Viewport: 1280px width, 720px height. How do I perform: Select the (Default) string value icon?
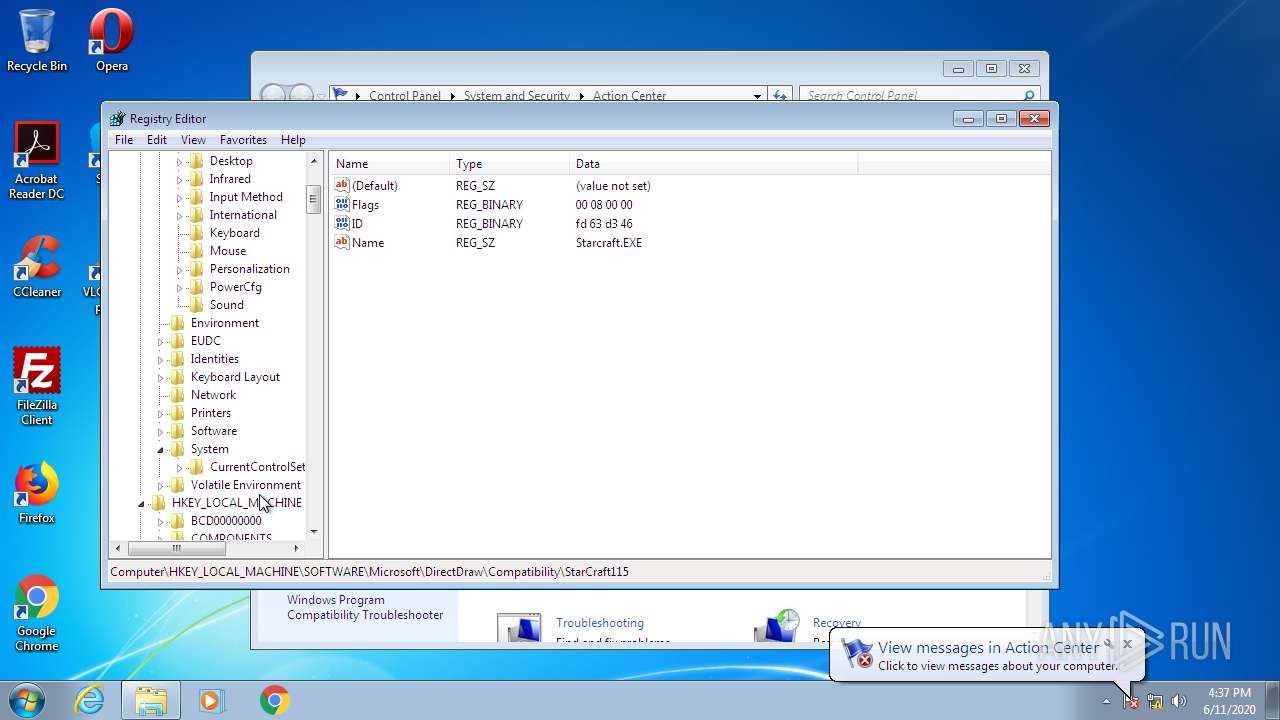coord(342,186)
